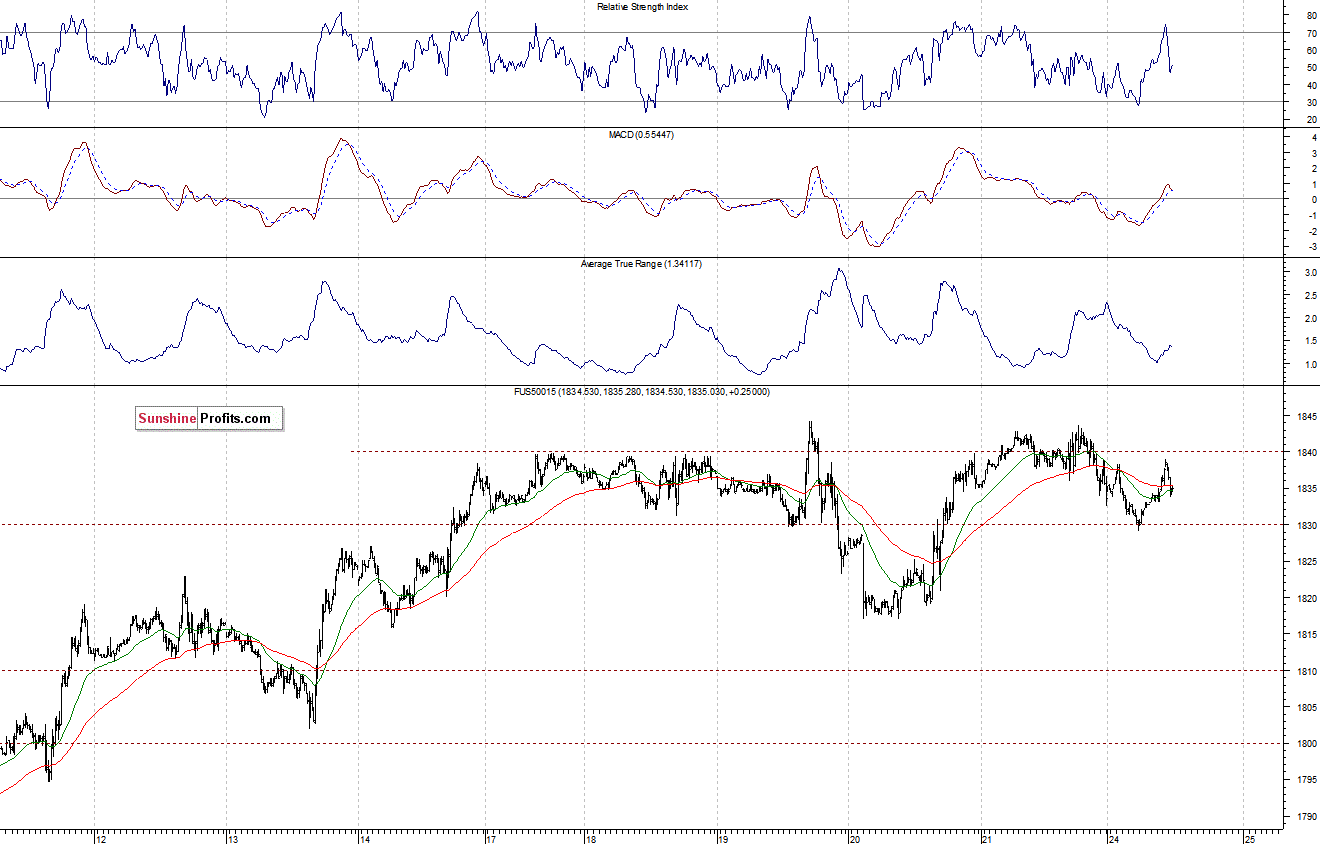This screenshot has height=844, width=1320.
Task: Click the FUS50015 price chart title
Action: (x=641, y=392)
